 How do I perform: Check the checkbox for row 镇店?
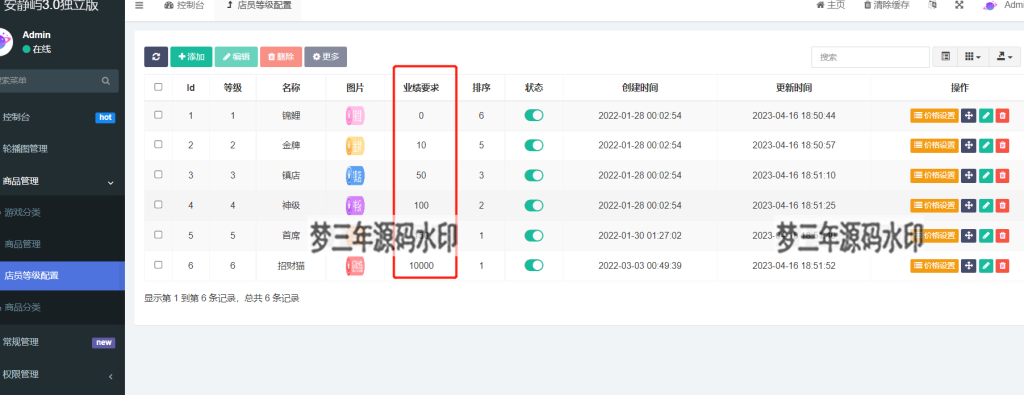(x=158, y=174)
